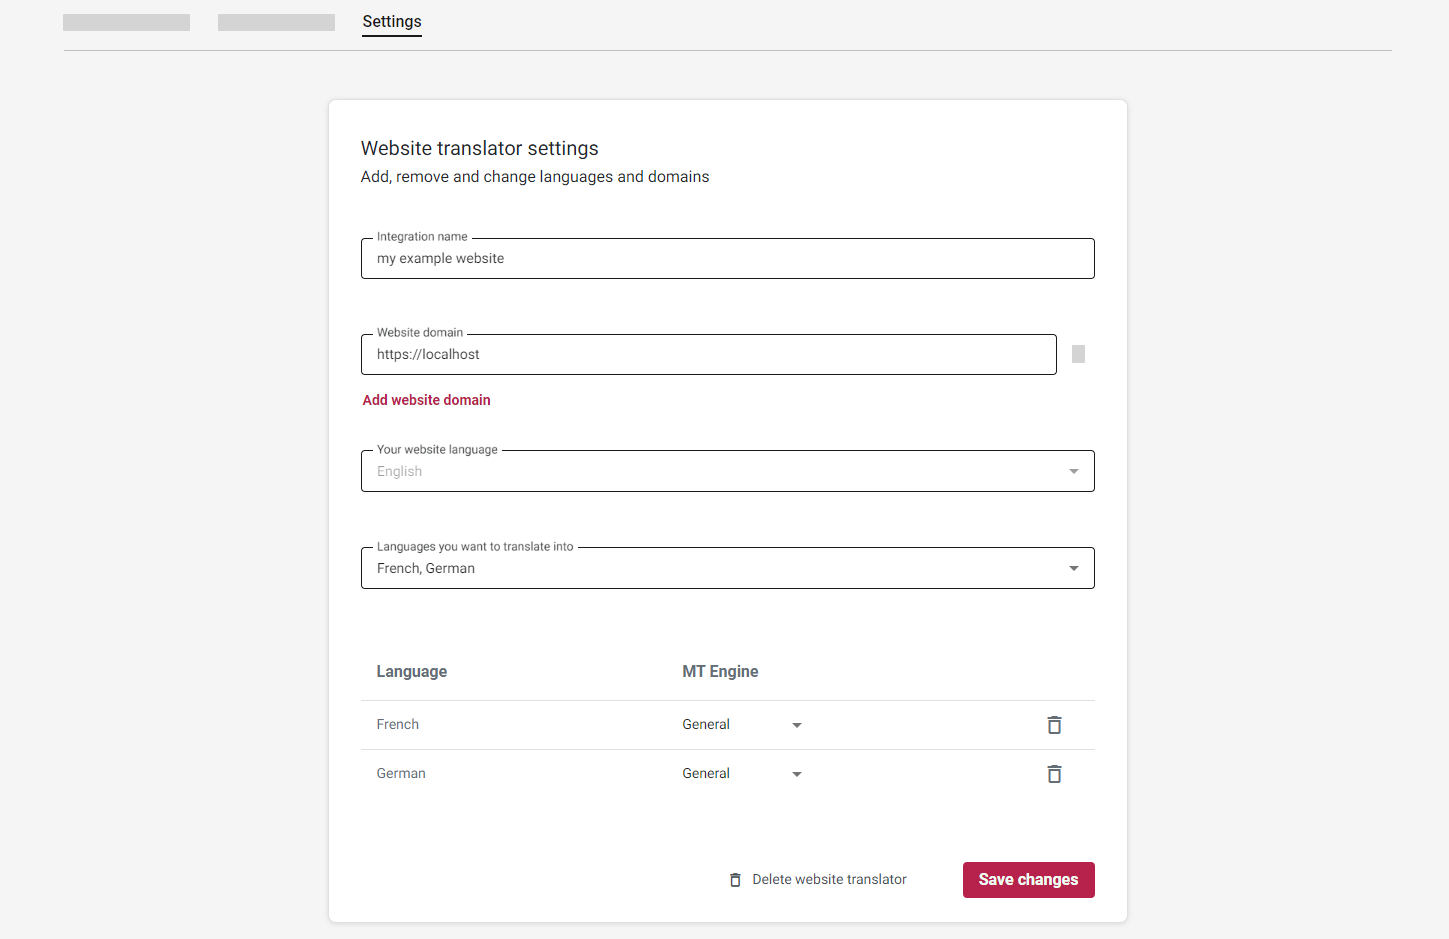
Task: Expand Languages you want to translate into
Action: (728, 568)
